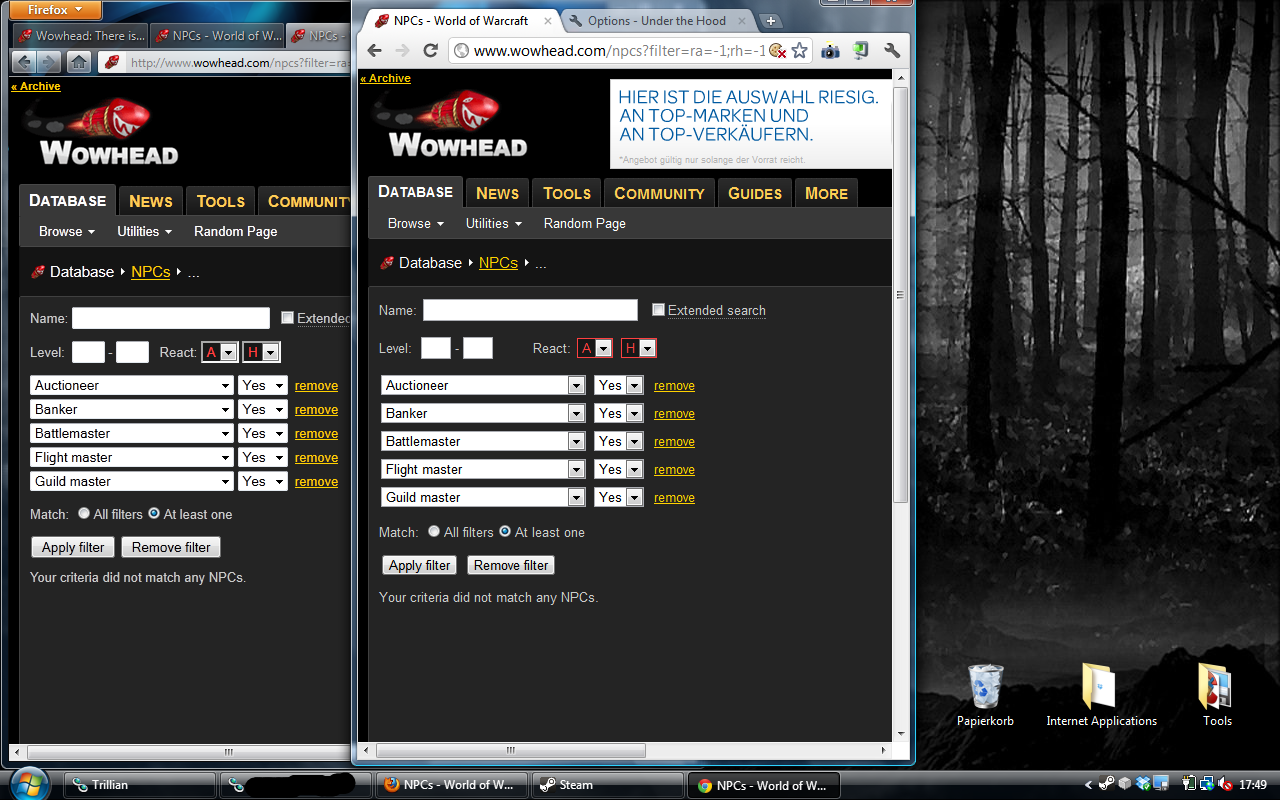Open the Auctioneer filter dropdown in Firefox window

pyautogui.click(x=132, y=385)
